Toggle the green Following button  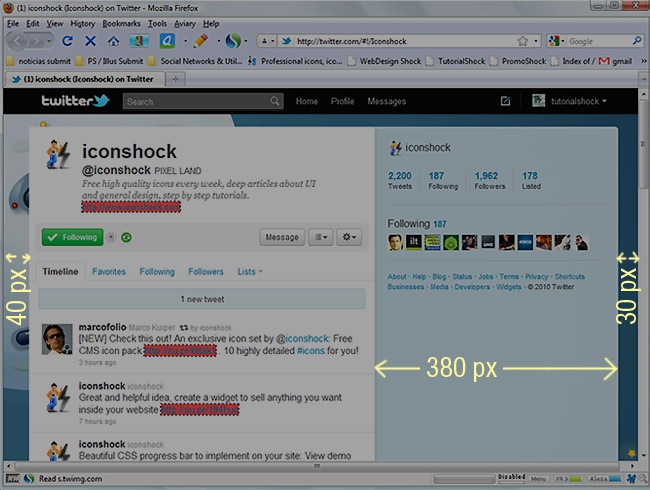(73, 237)
